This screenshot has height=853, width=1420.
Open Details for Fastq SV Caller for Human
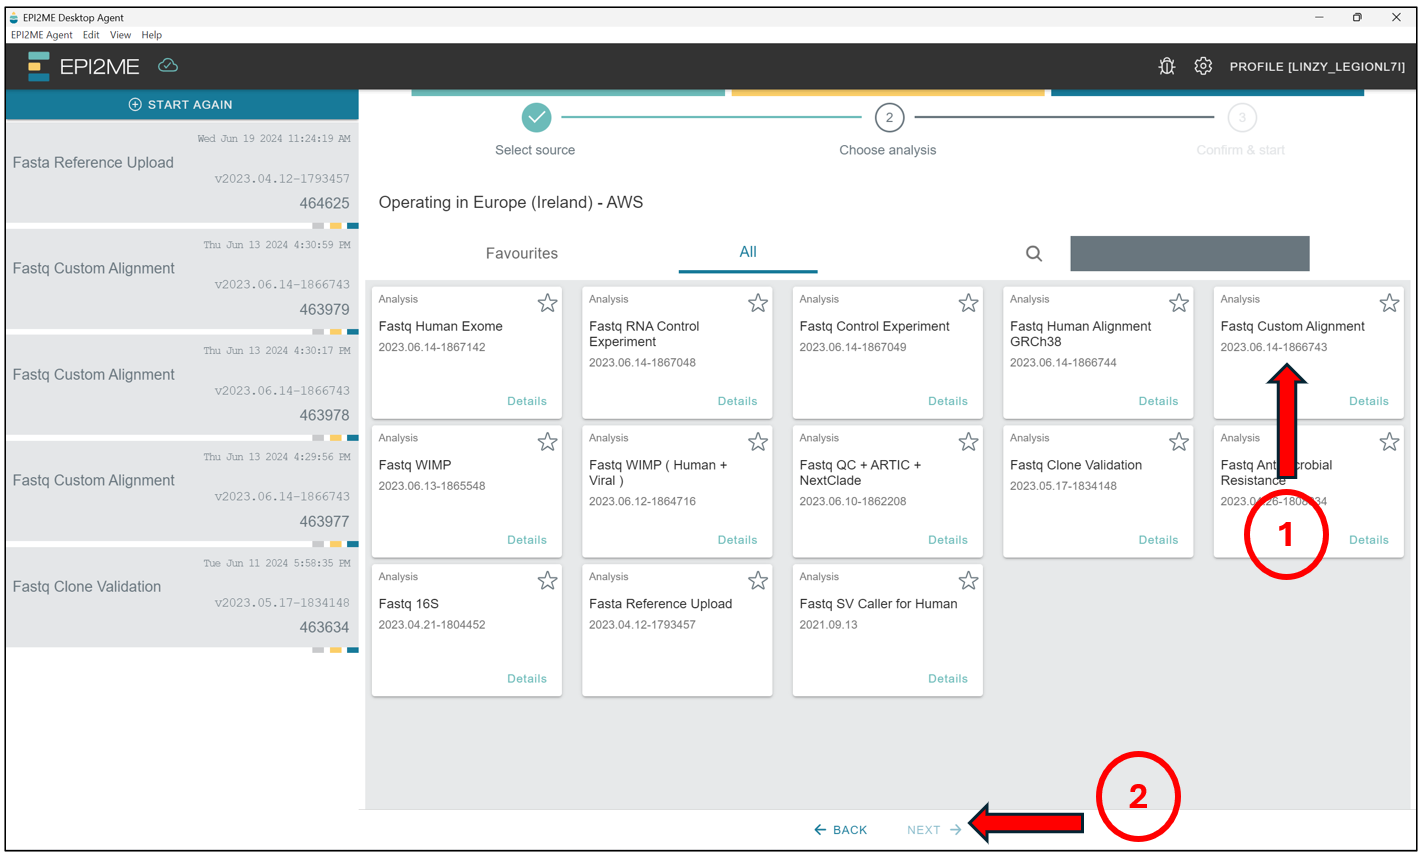(x=948, y=679)
